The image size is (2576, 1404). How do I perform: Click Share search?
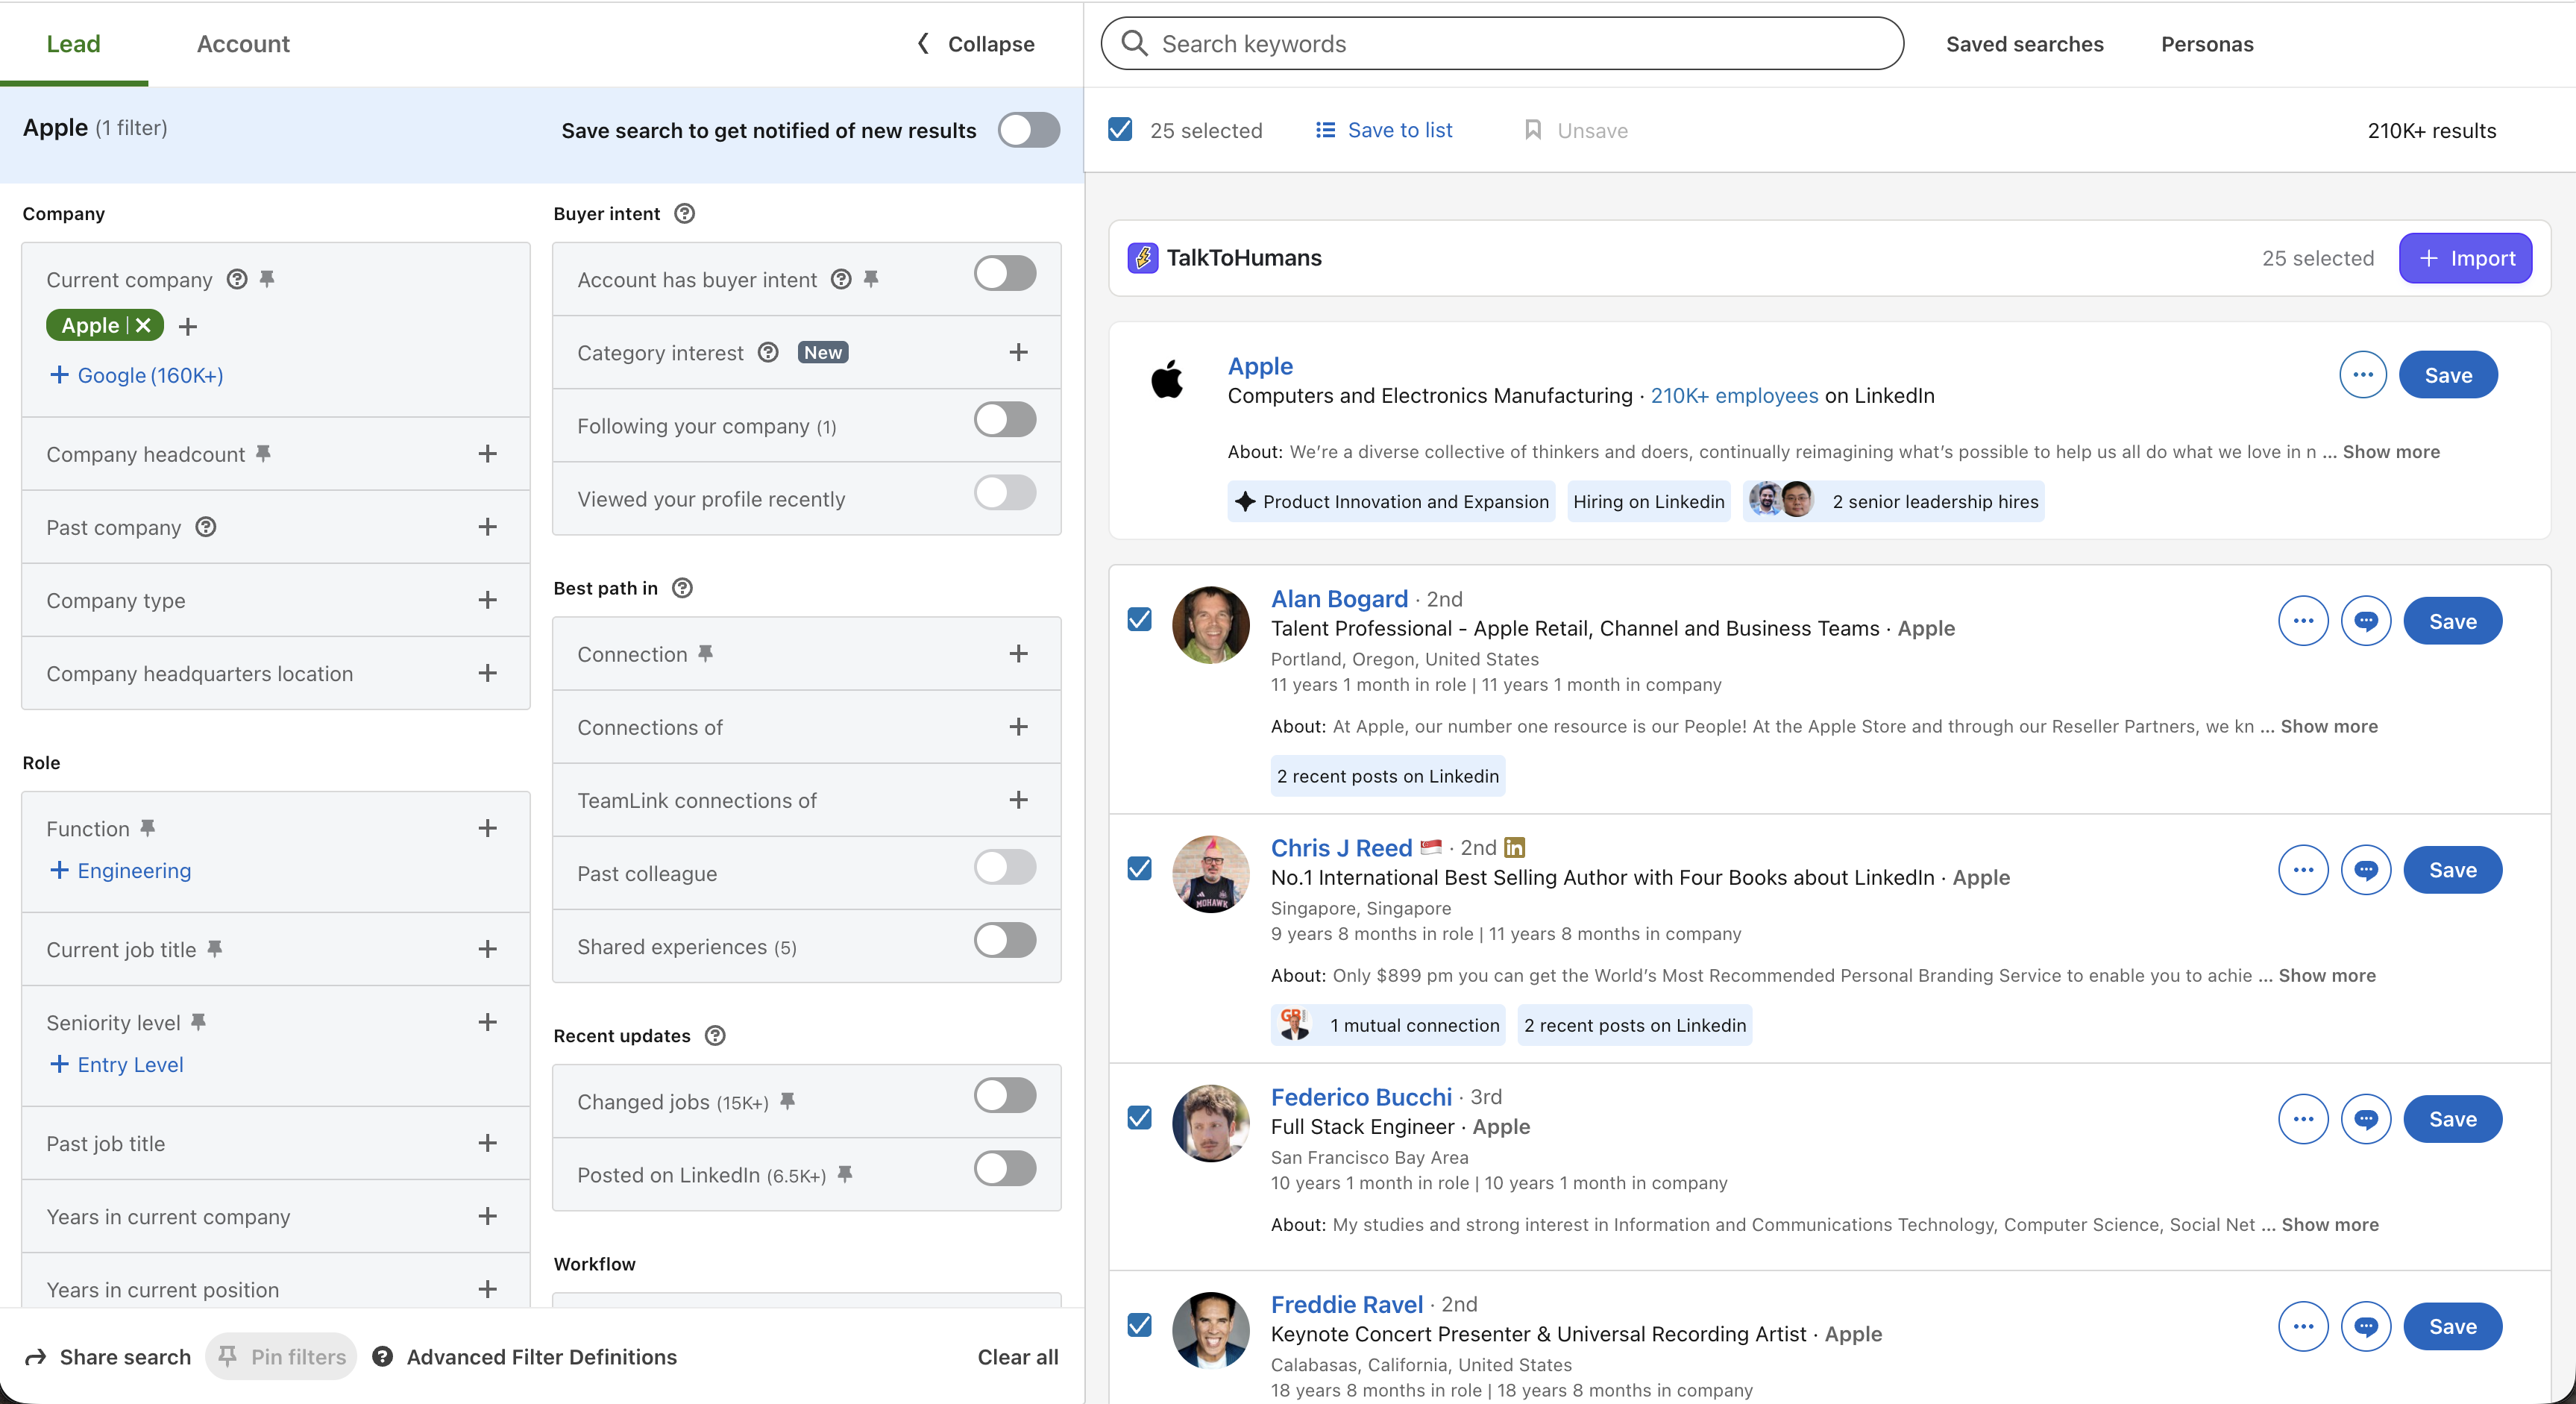[x=108, y=1357]
